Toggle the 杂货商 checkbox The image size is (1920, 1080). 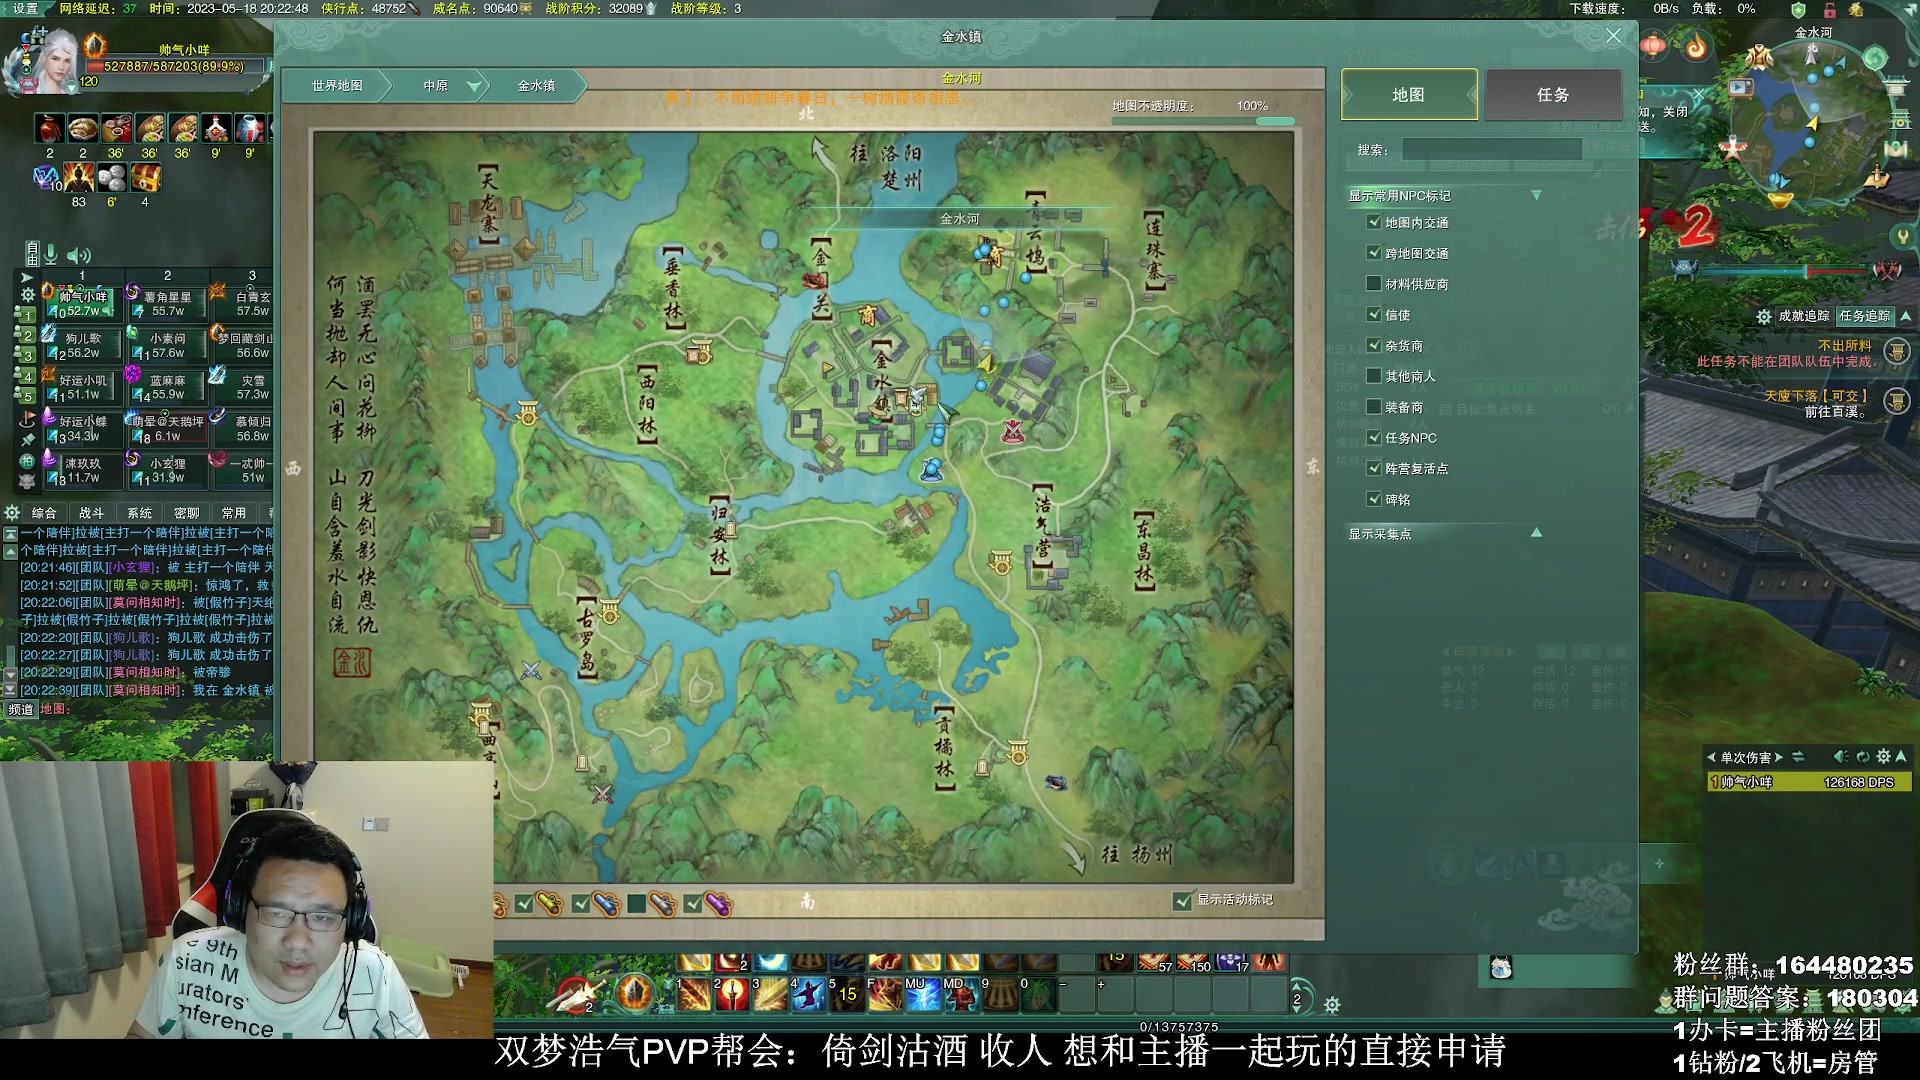(1374, 345)
